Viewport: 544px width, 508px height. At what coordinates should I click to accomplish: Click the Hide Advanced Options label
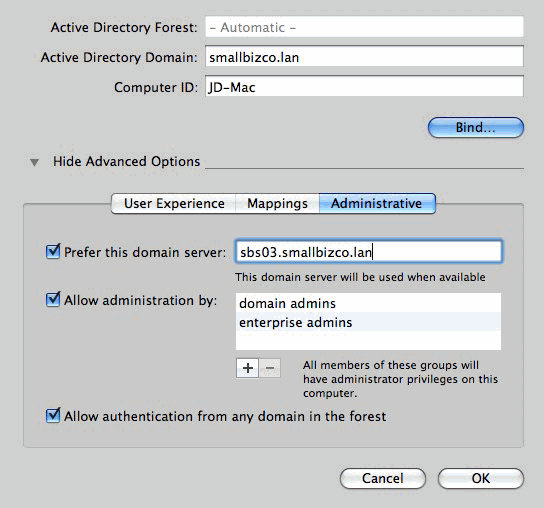click(127, 161)
